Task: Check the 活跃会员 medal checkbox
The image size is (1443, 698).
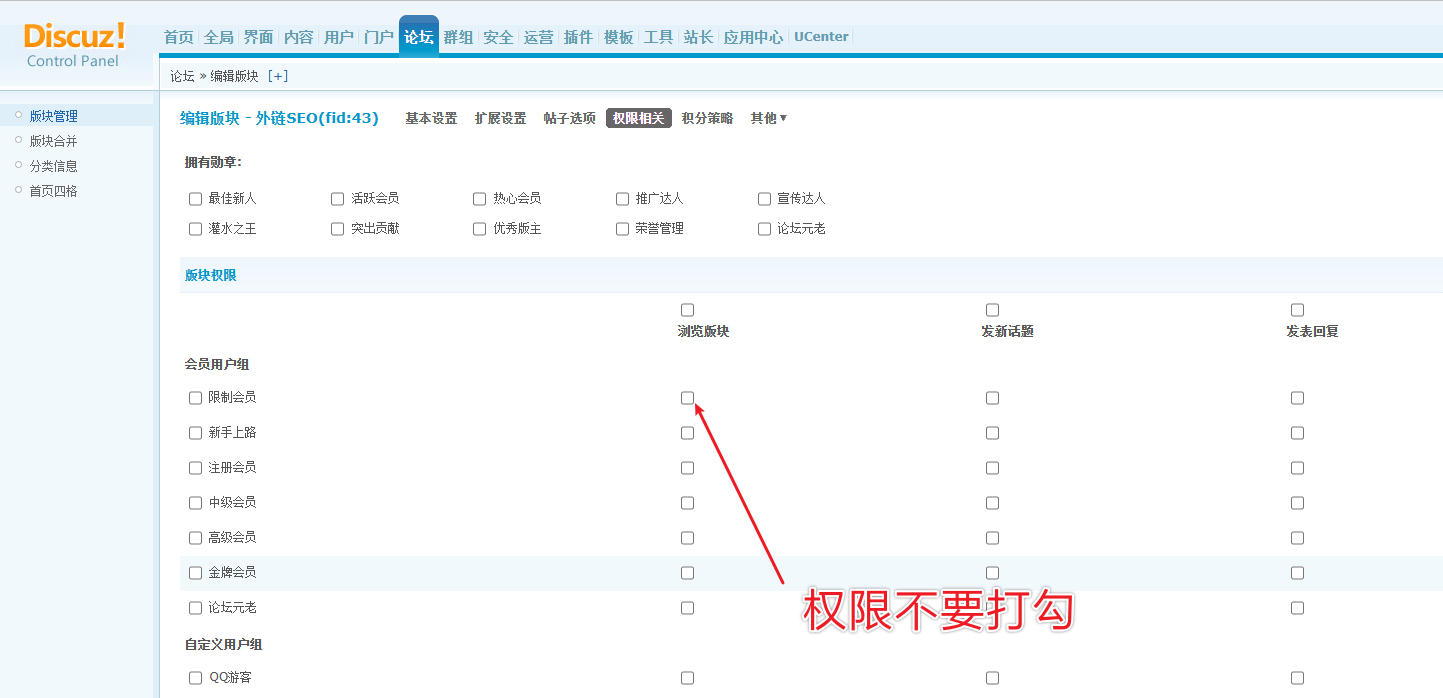Action: 338,199
